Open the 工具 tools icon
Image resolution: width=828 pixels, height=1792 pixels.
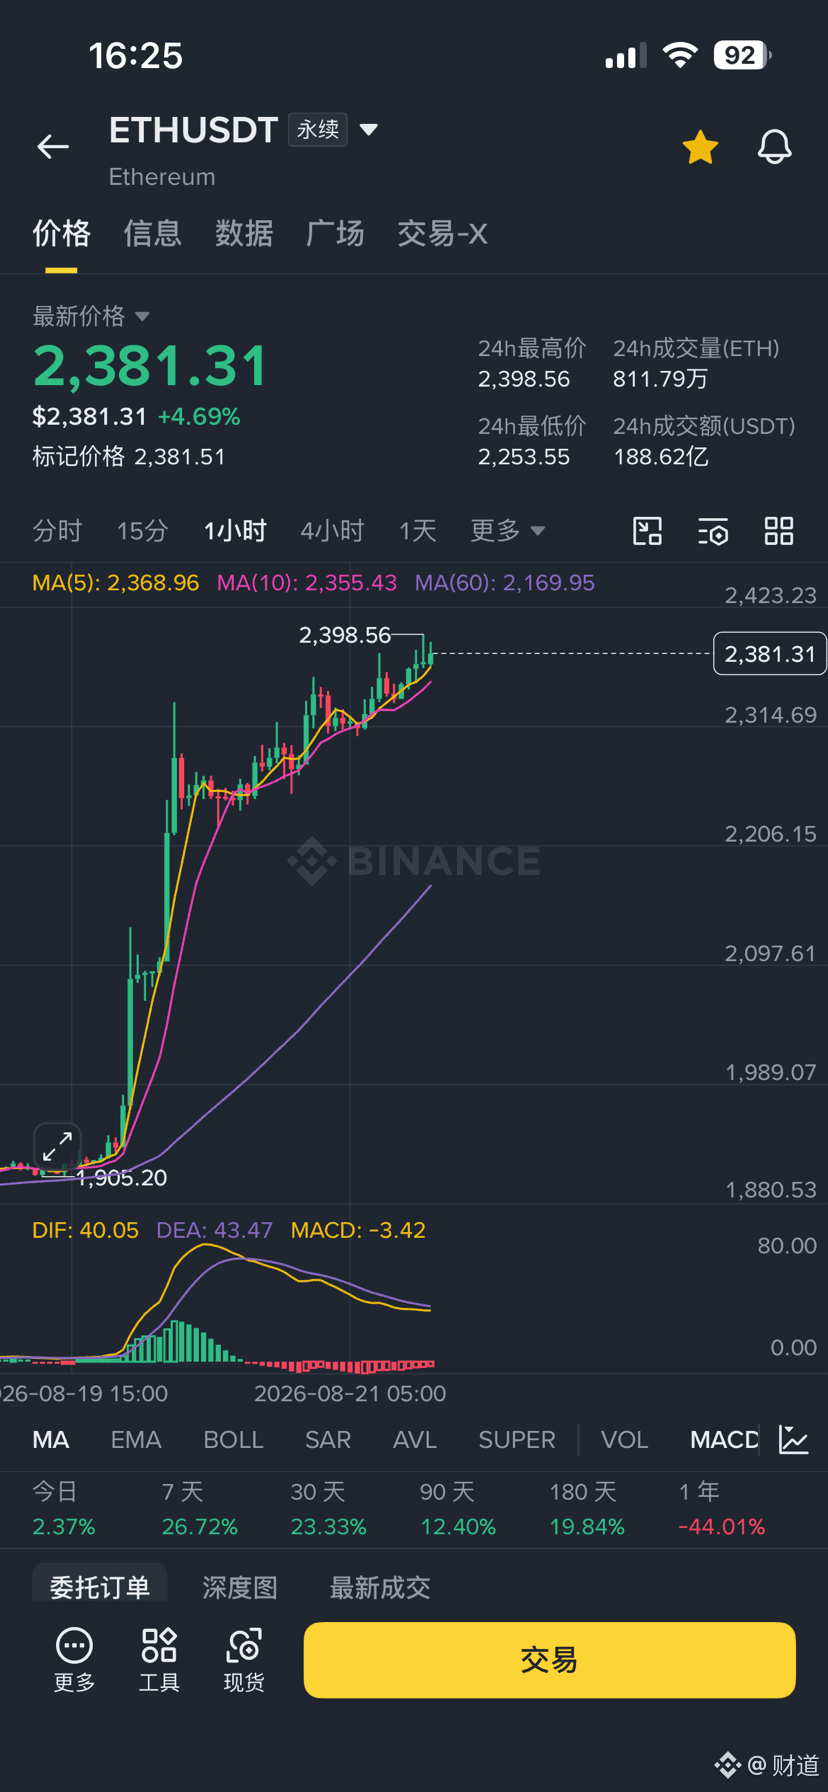(x=159, y=1661)
